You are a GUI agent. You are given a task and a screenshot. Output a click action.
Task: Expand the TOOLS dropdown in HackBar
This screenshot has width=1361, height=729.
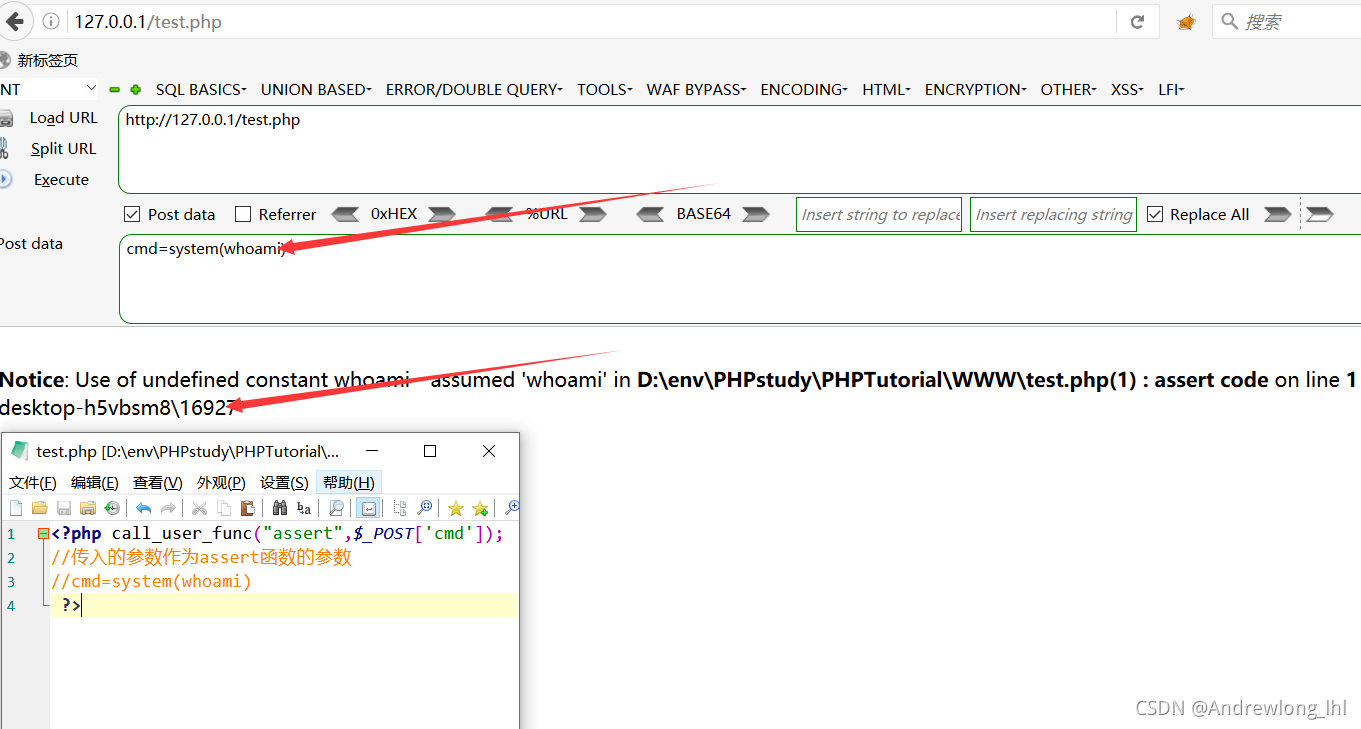coord(605,89)
